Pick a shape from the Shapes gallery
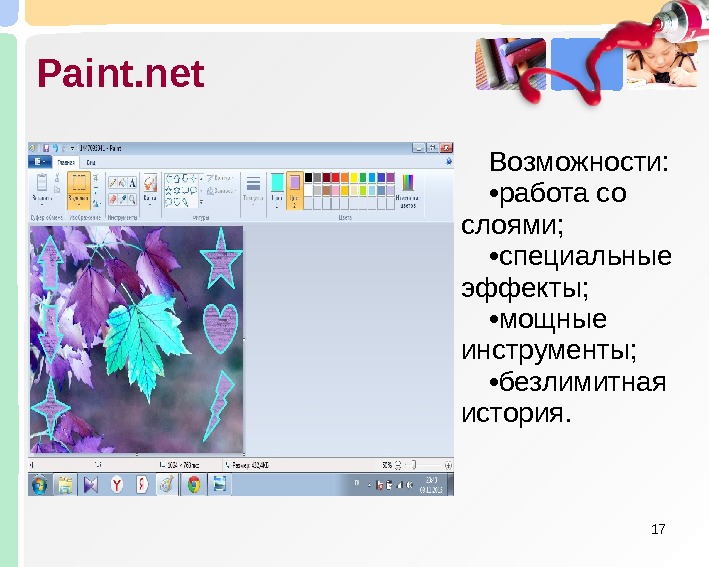The width and height of the screenshot is (709, 567). click(x=180, y=190)
